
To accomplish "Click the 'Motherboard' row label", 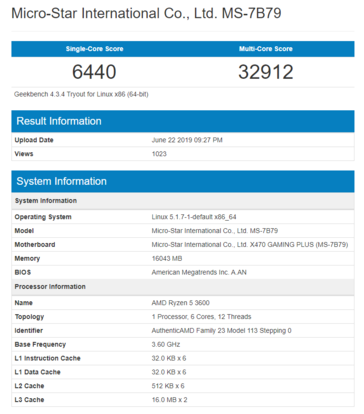I will [35, 245].
